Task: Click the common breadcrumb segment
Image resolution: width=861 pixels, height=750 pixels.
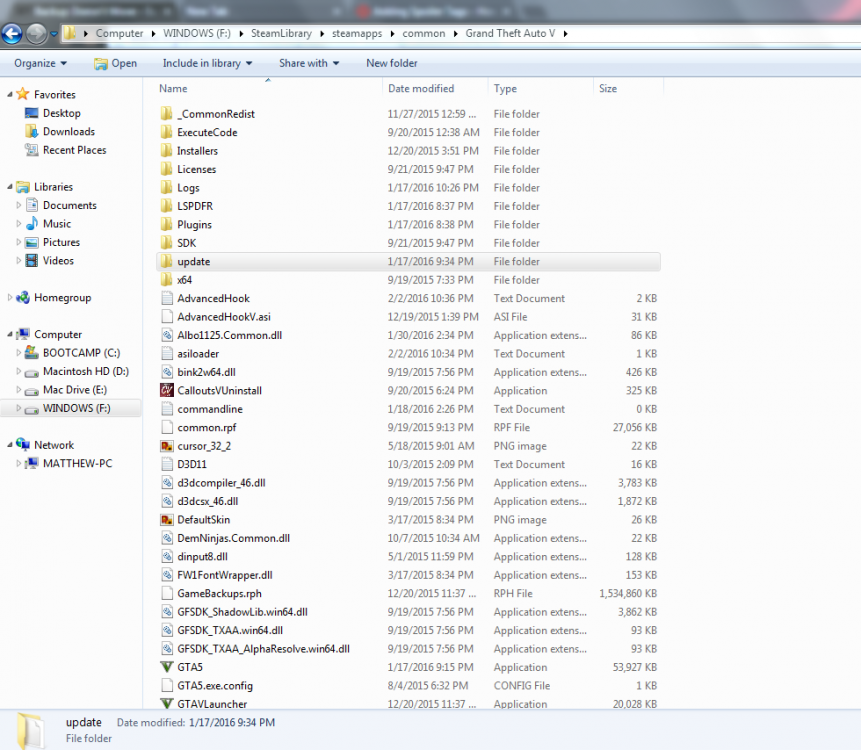Action: (x=423, y=33)
